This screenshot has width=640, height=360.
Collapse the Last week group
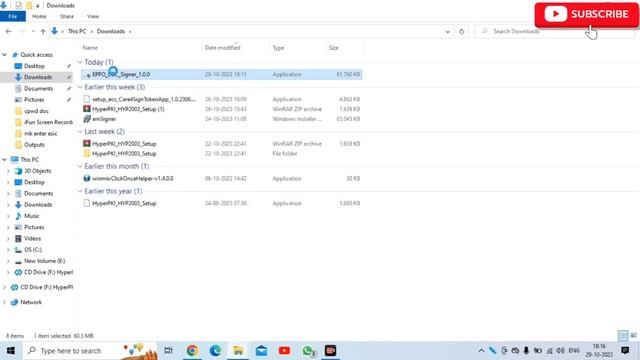click(80, 131)
